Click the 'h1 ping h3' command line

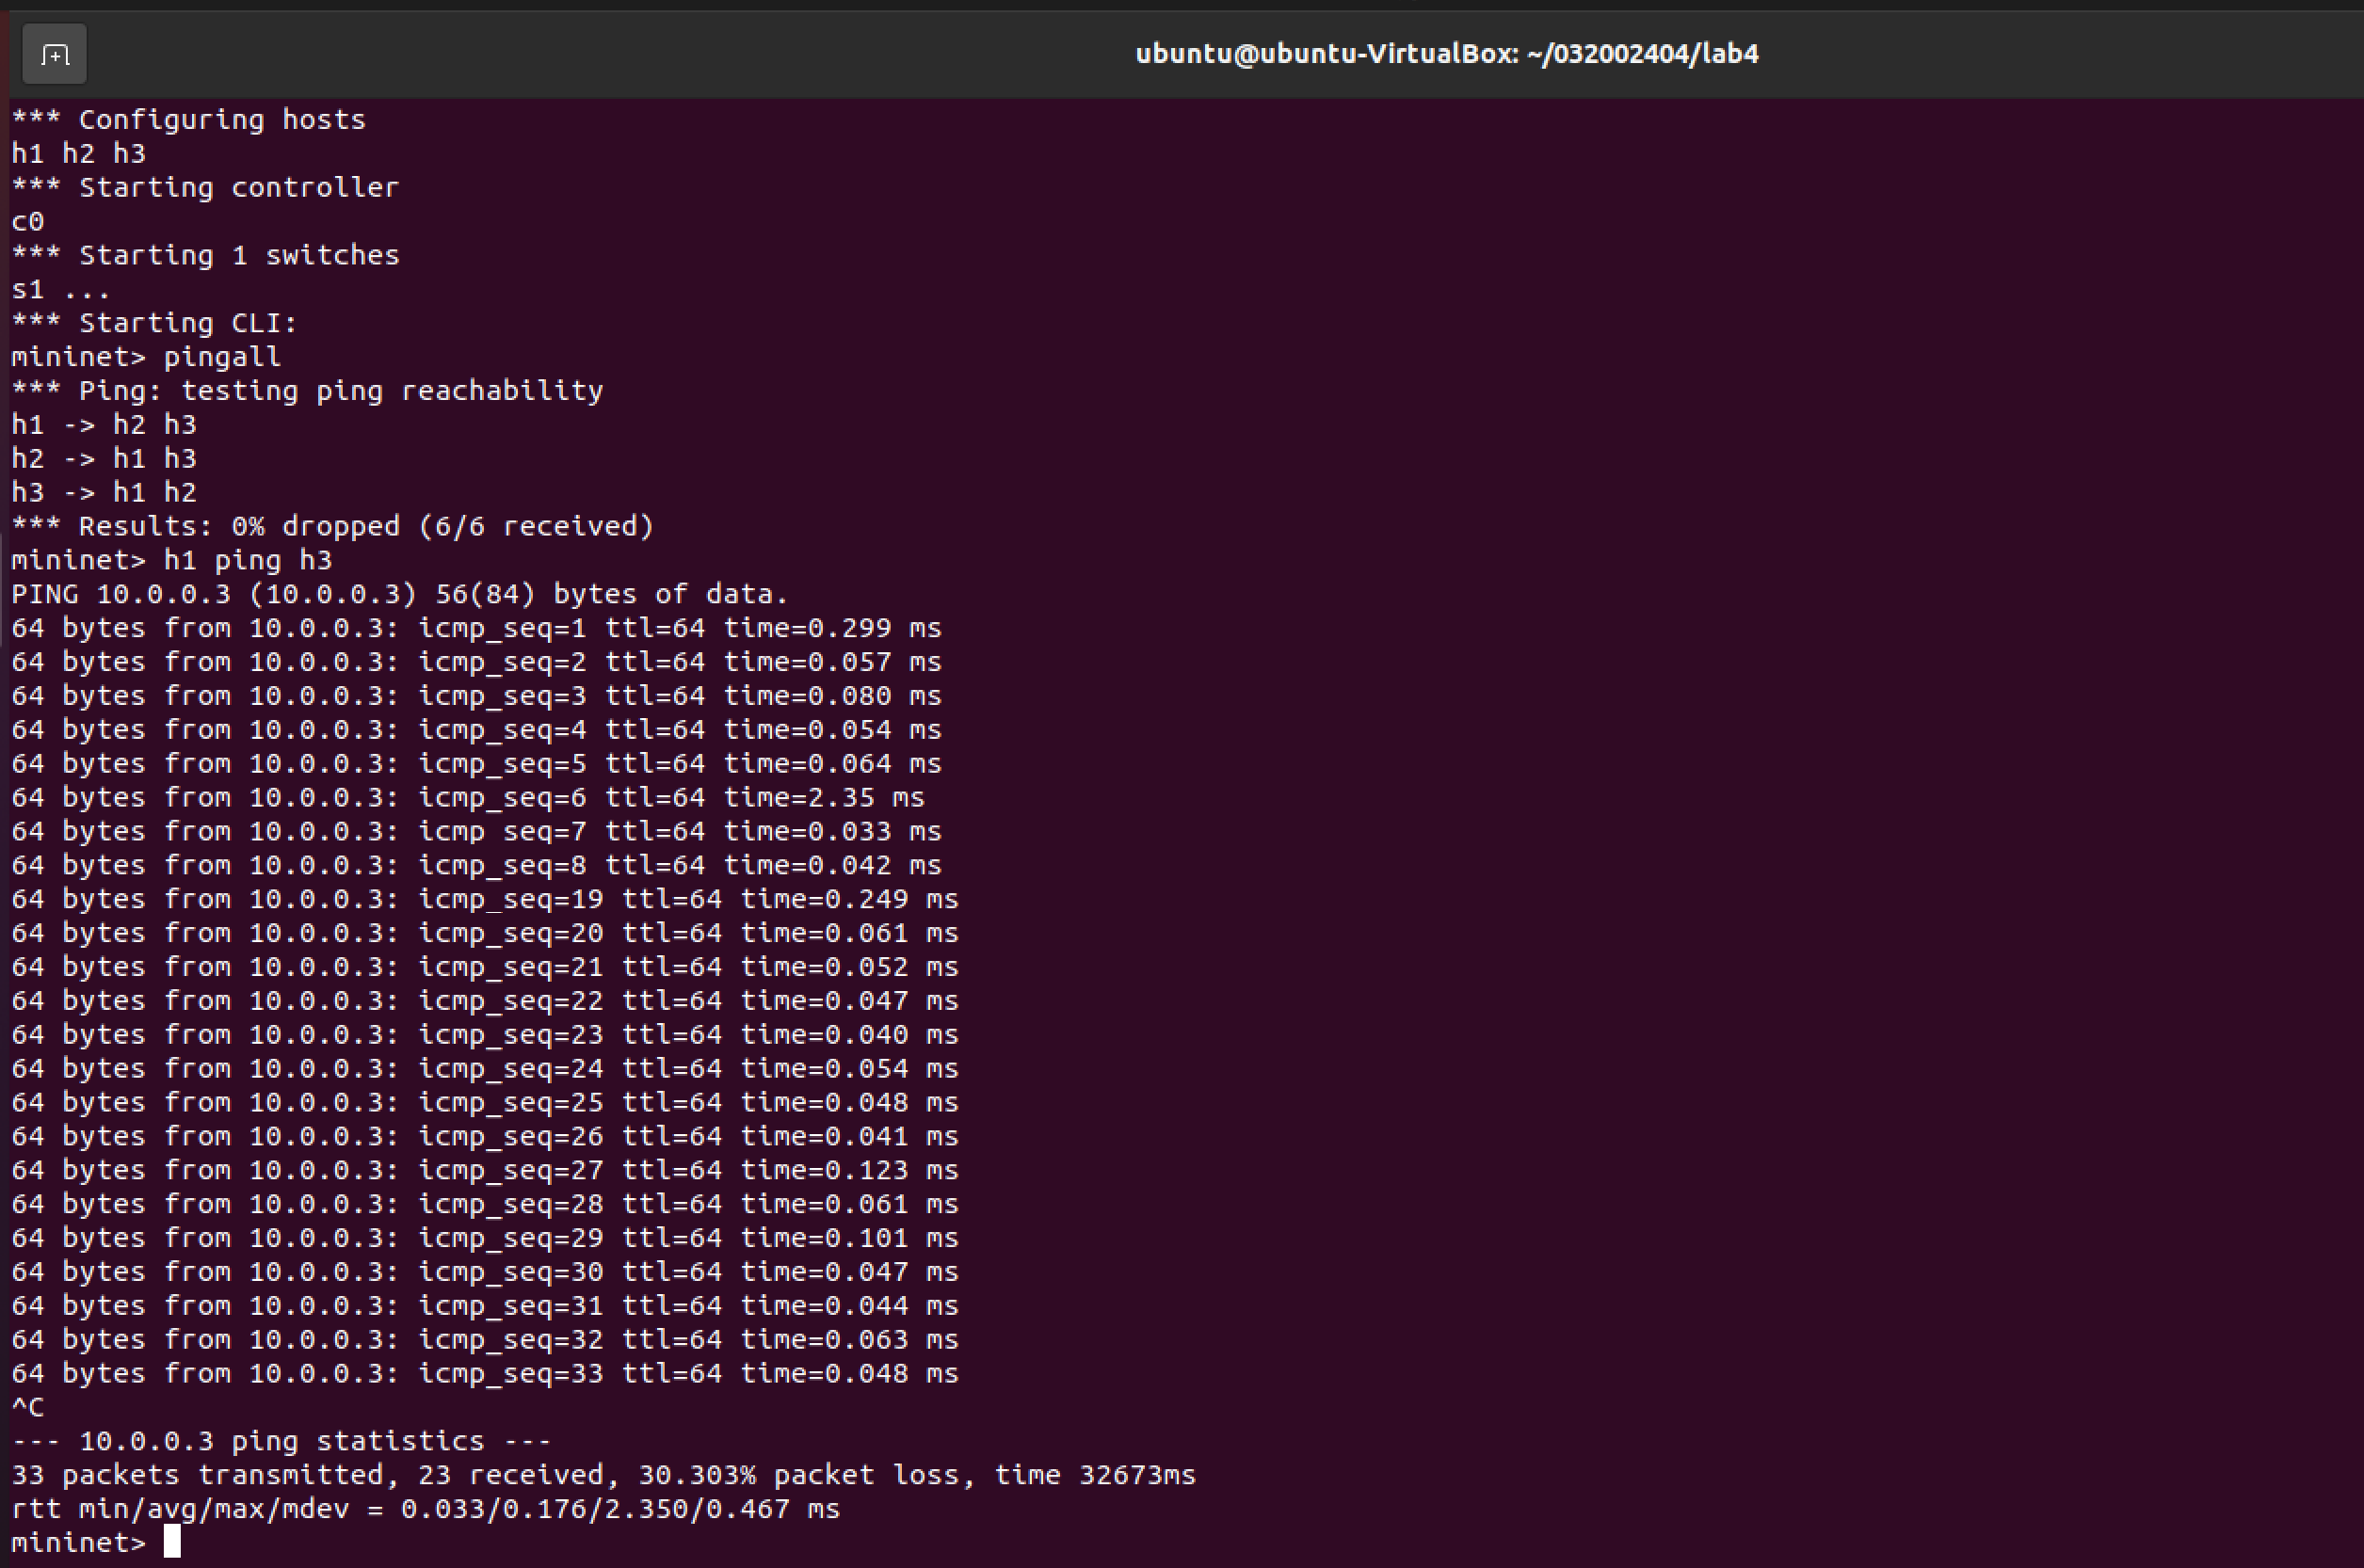(x=247, y=560)
